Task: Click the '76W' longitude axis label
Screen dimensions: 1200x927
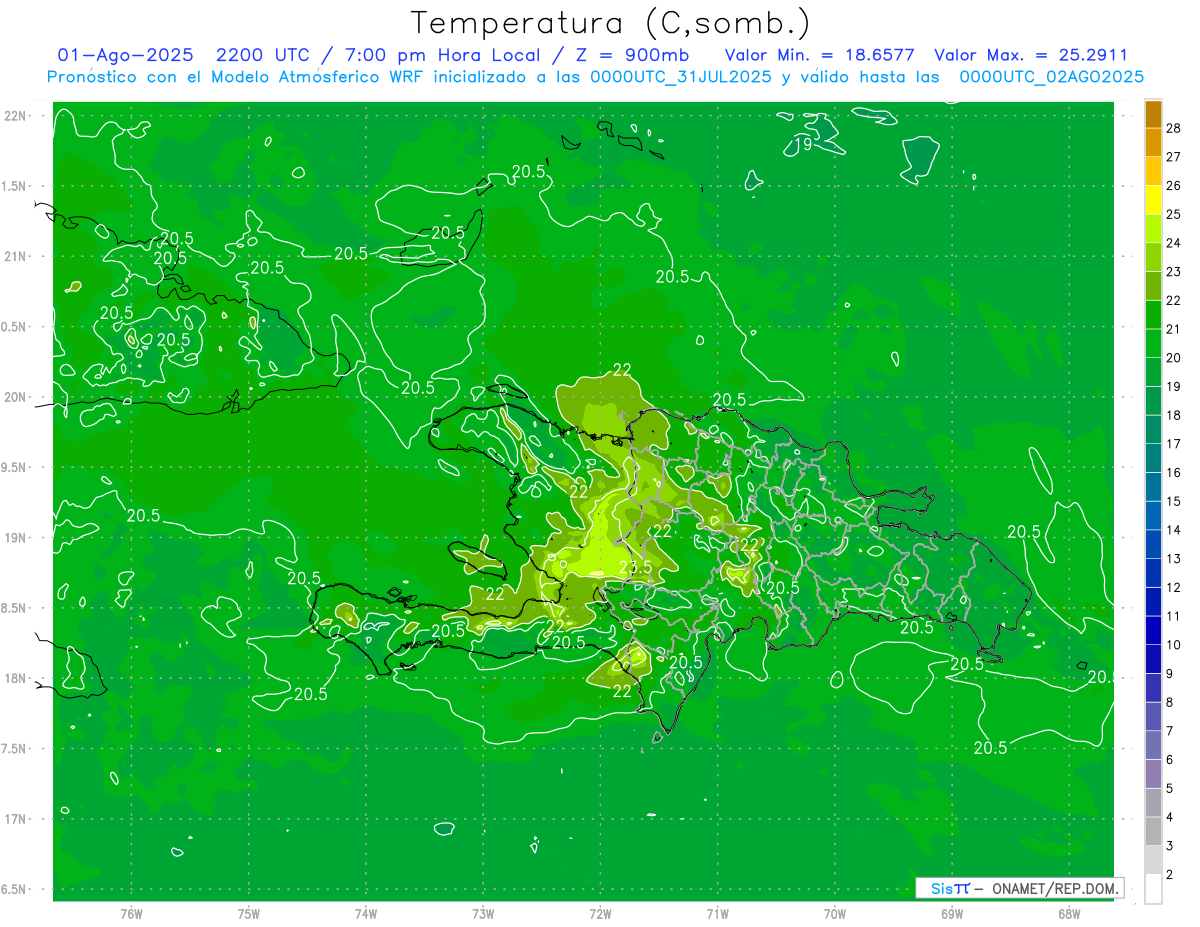Action: pos(131,913)
